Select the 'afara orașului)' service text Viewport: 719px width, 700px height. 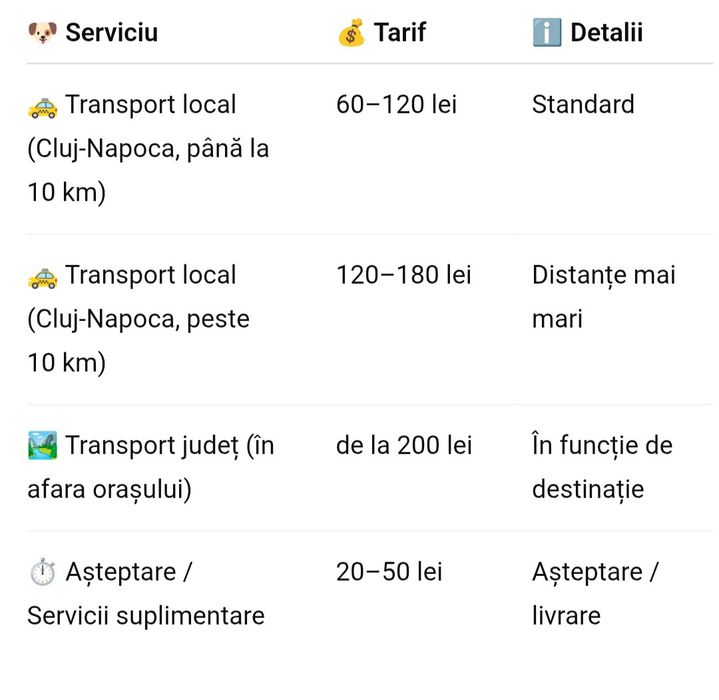point(110,490)
